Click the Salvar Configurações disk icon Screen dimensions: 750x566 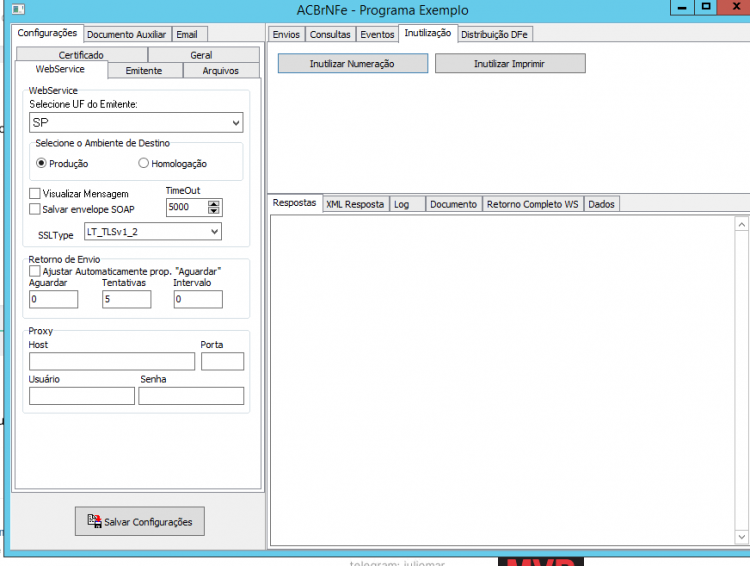click(94, 521)
